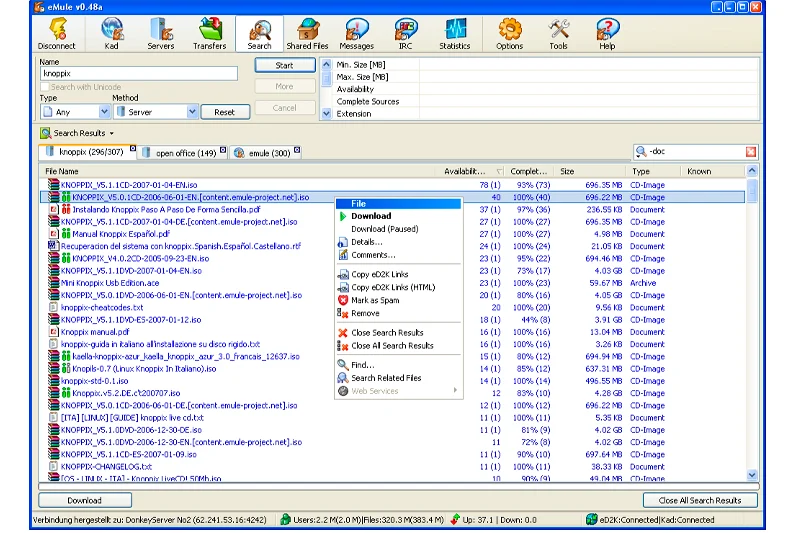Open the Messages window
The width and height of the screenshot is (797, 533).
tap(356, 33)
